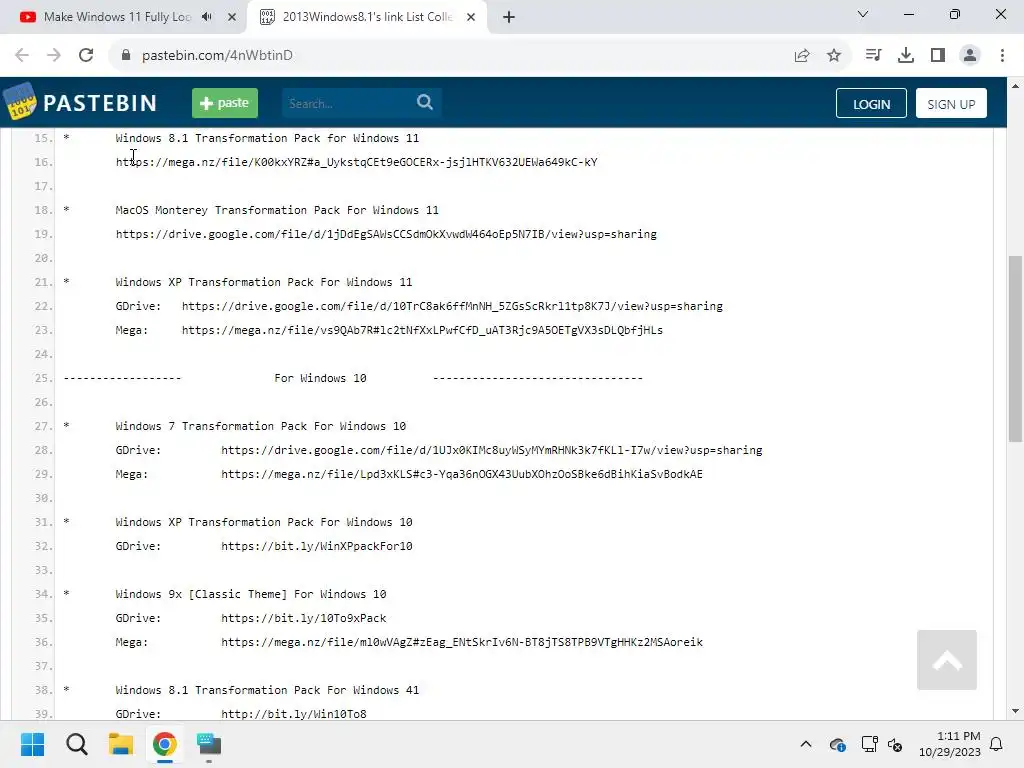Screen dimensions: 1024x768
Task: Show hidden system tray icons
Action: [806, 744]
